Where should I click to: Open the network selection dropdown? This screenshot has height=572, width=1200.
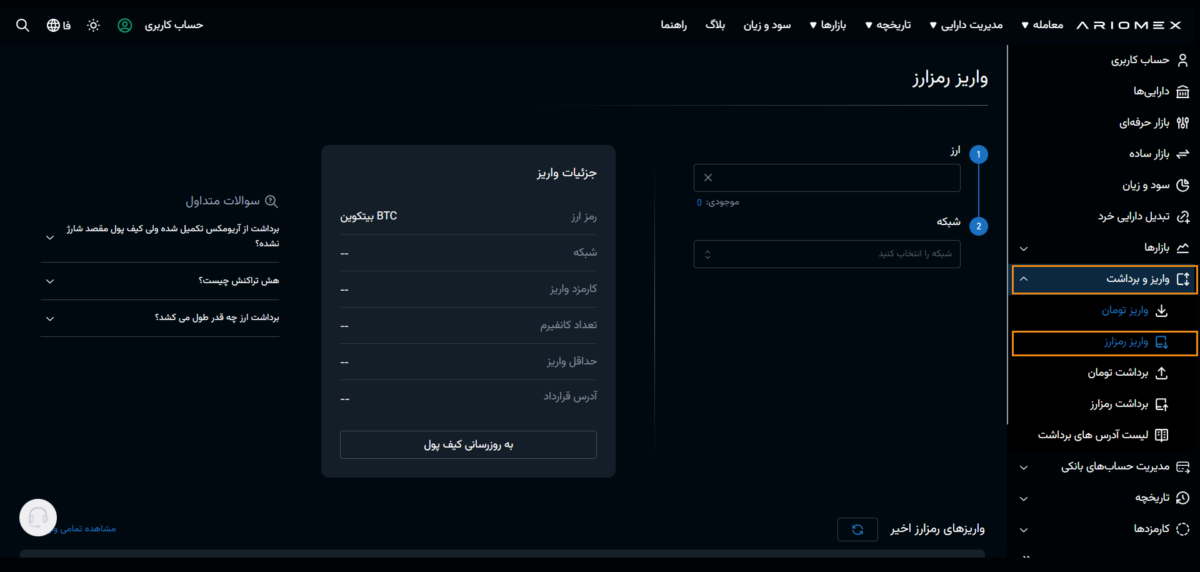pos(826,254)
